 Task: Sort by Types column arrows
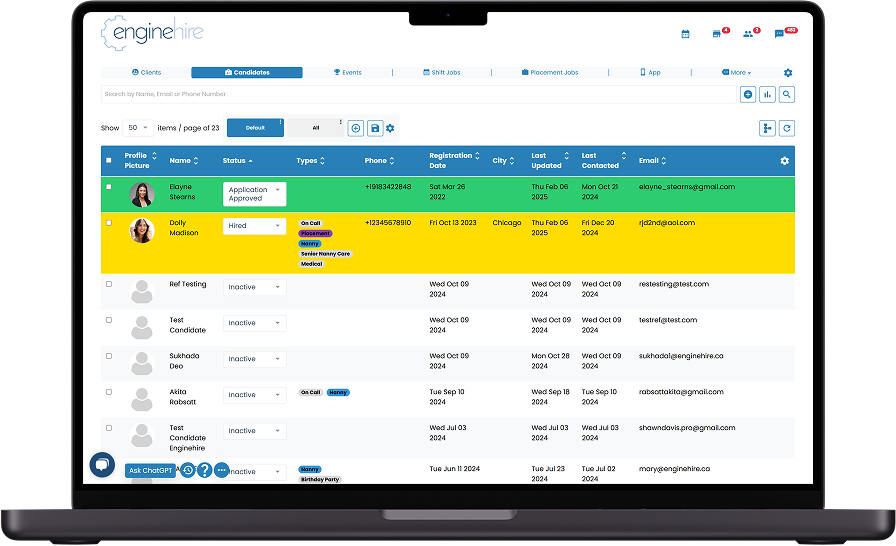point(322,161)
